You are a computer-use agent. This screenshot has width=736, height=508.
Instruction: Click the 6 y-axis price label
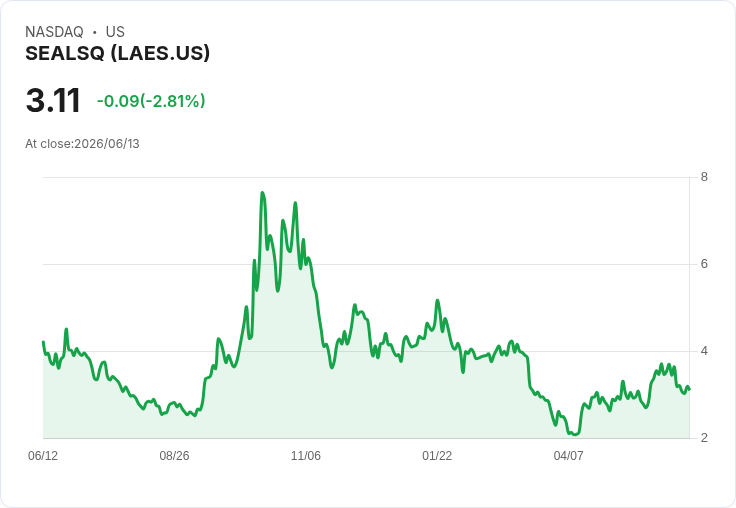click(x=704, y=264)
